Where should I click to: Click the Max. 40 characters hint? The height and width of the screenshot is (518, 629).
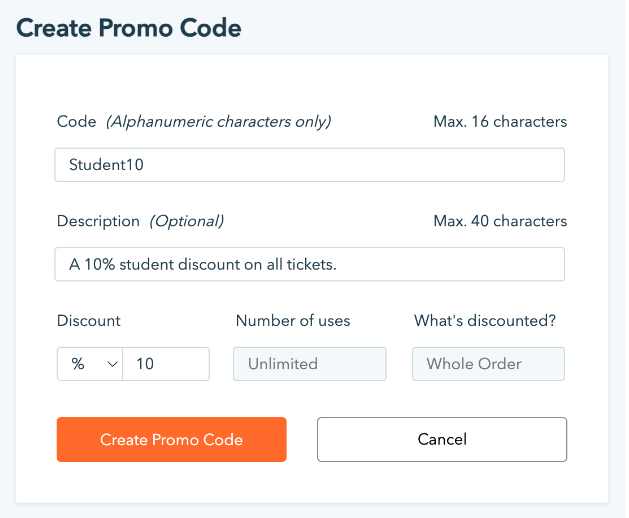[500, 221]
